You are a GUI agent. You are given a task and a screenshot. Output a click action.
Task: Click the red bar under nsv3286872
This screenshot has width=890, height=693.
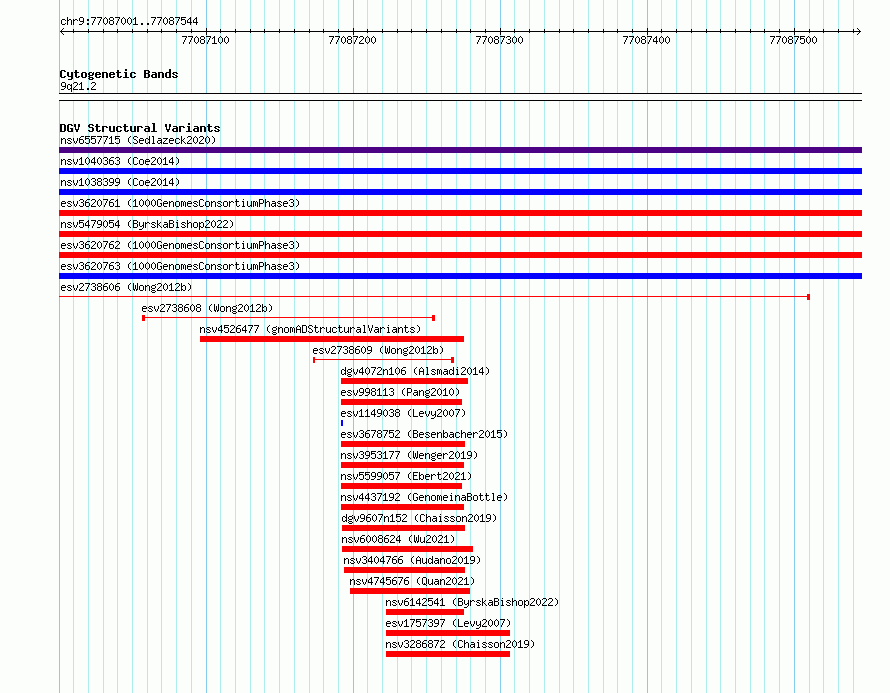(x=448, y=654)
